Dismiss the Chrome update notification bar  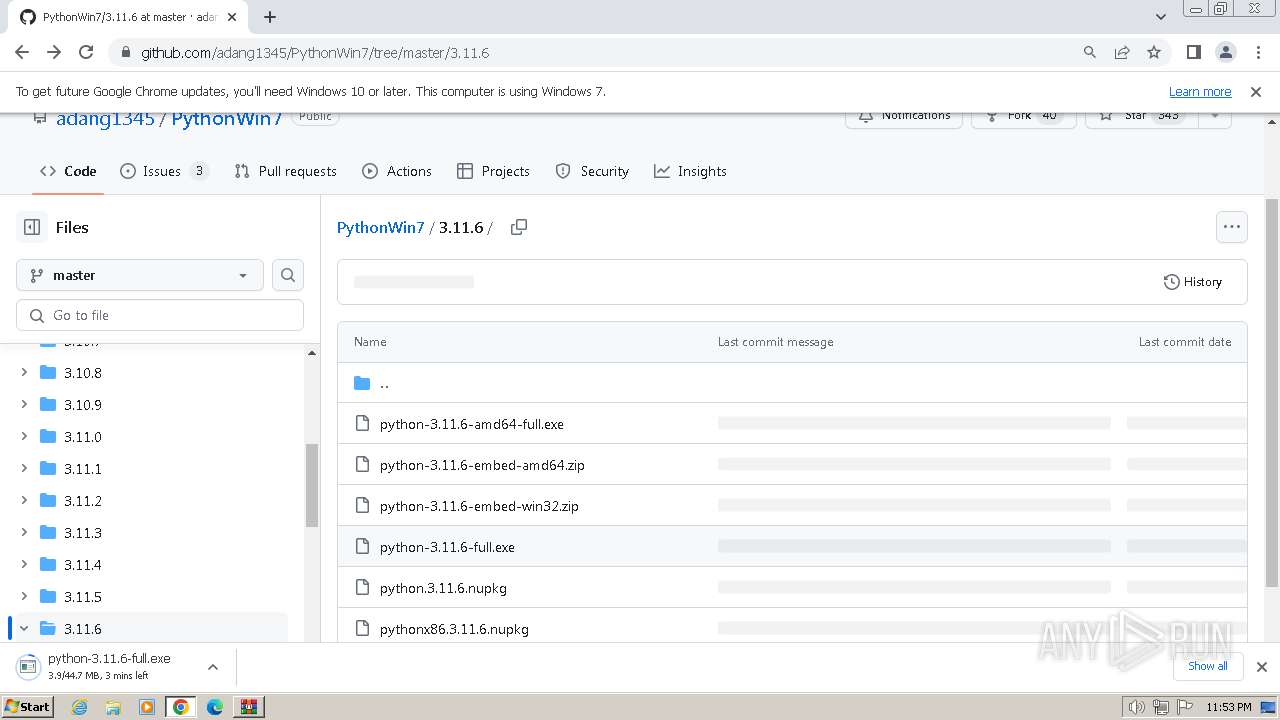coord(1256,91)
